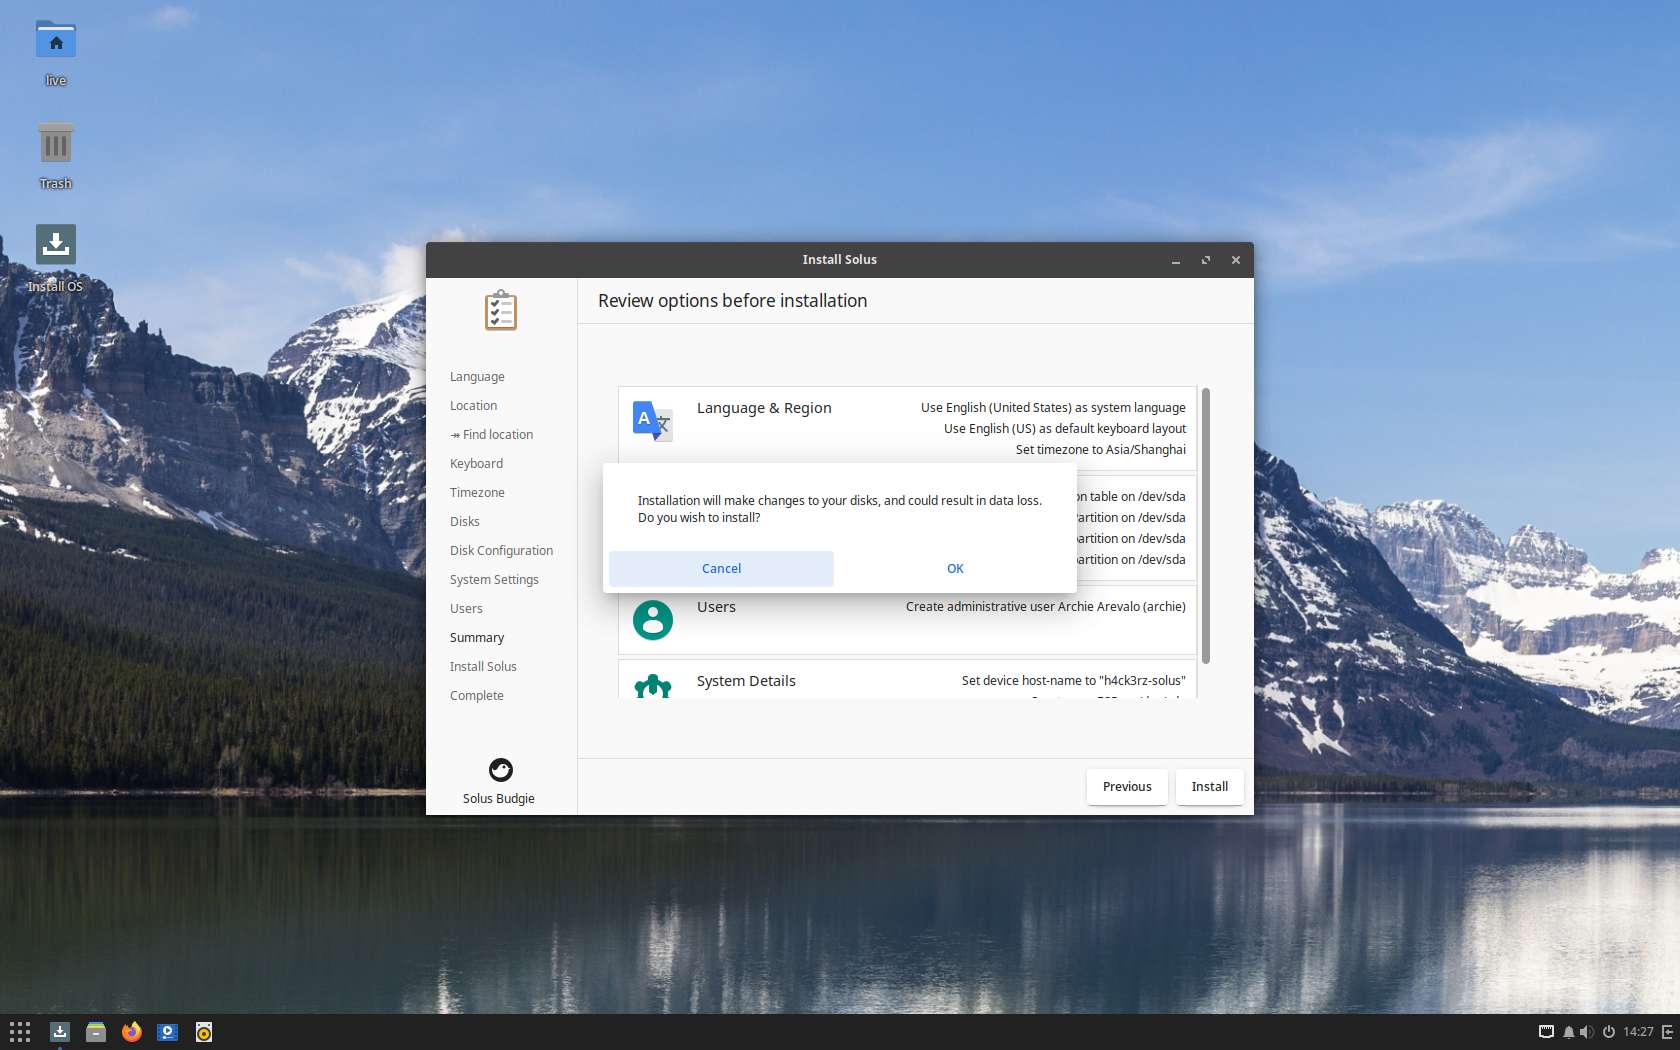The height and width of the screenshot is (1050, 1680).
Task: Click the host-name 'h4ck3rz-solus' line
Action: 1074,681
